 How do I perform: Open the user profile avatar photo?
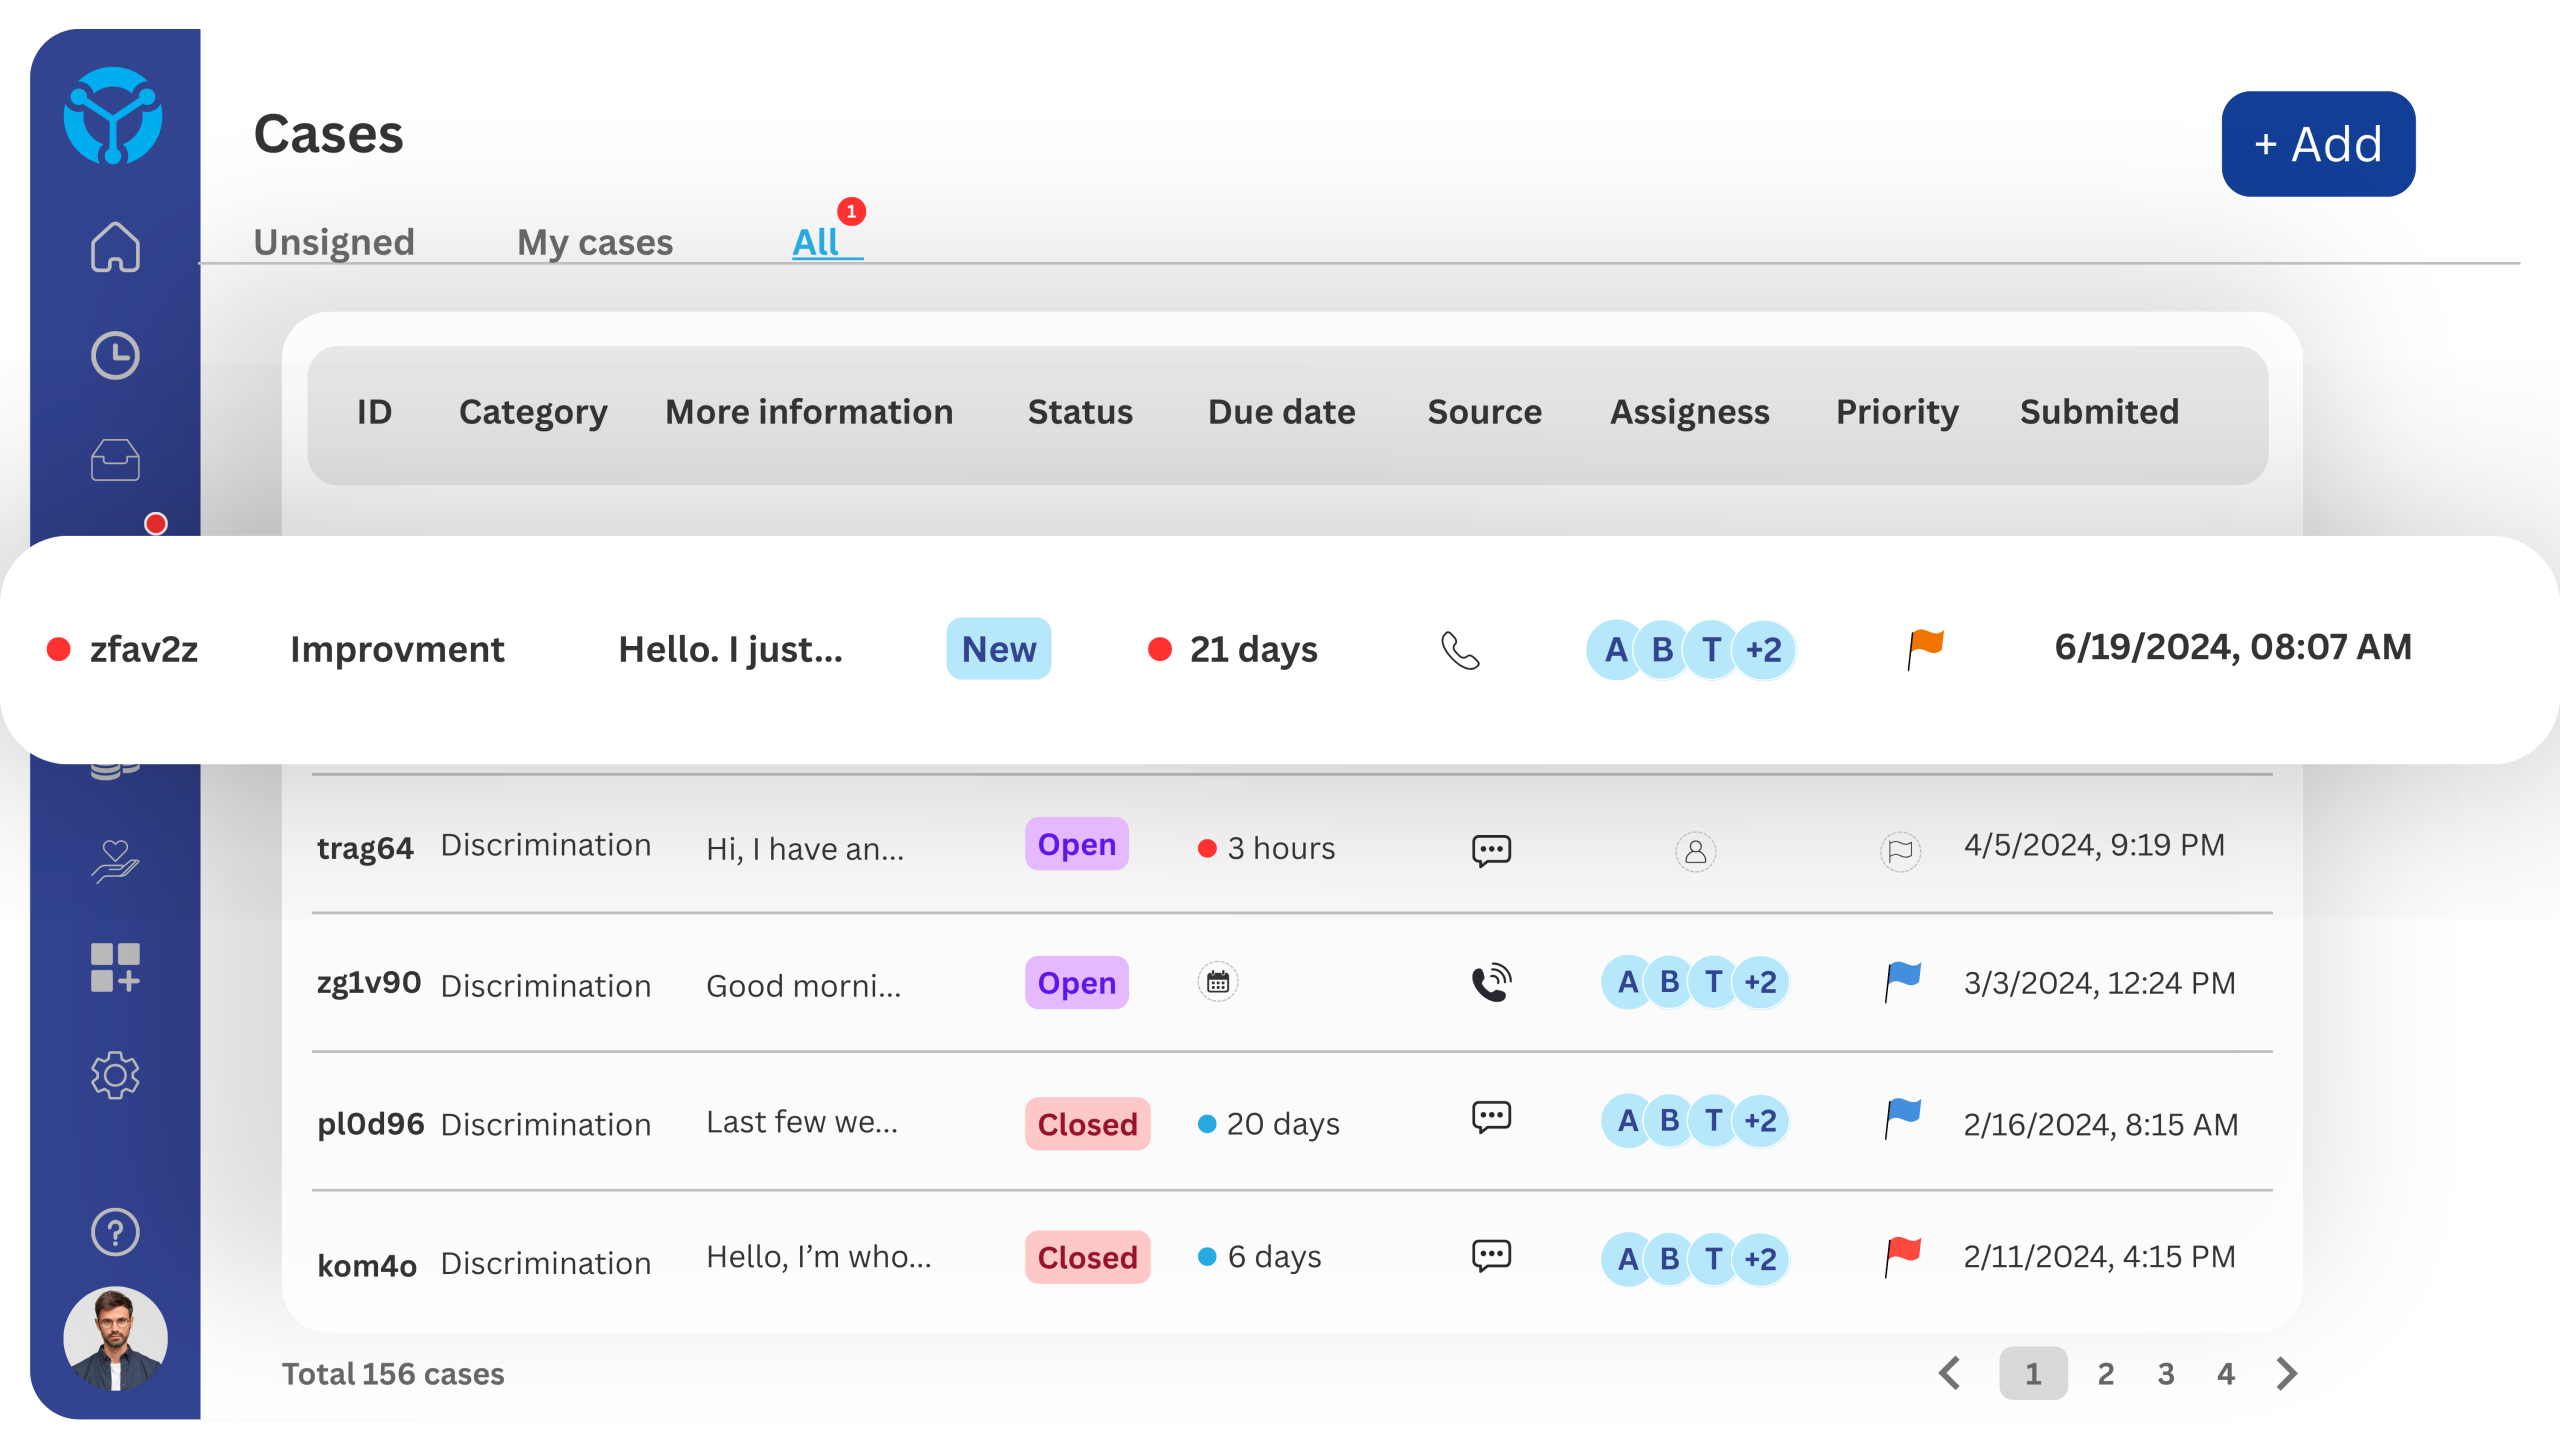point(115,1338)
